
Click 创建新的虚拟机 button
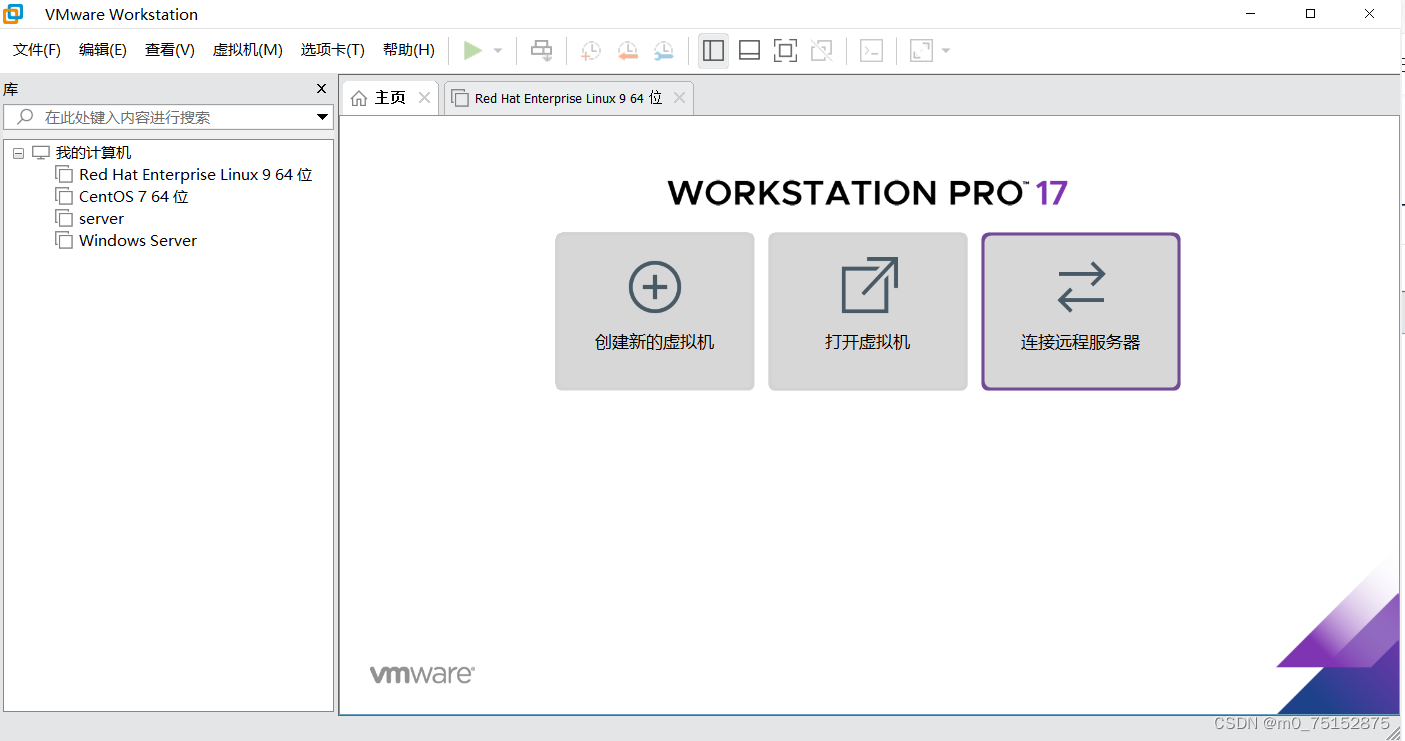pyautogui.click(x=655, y=311)
